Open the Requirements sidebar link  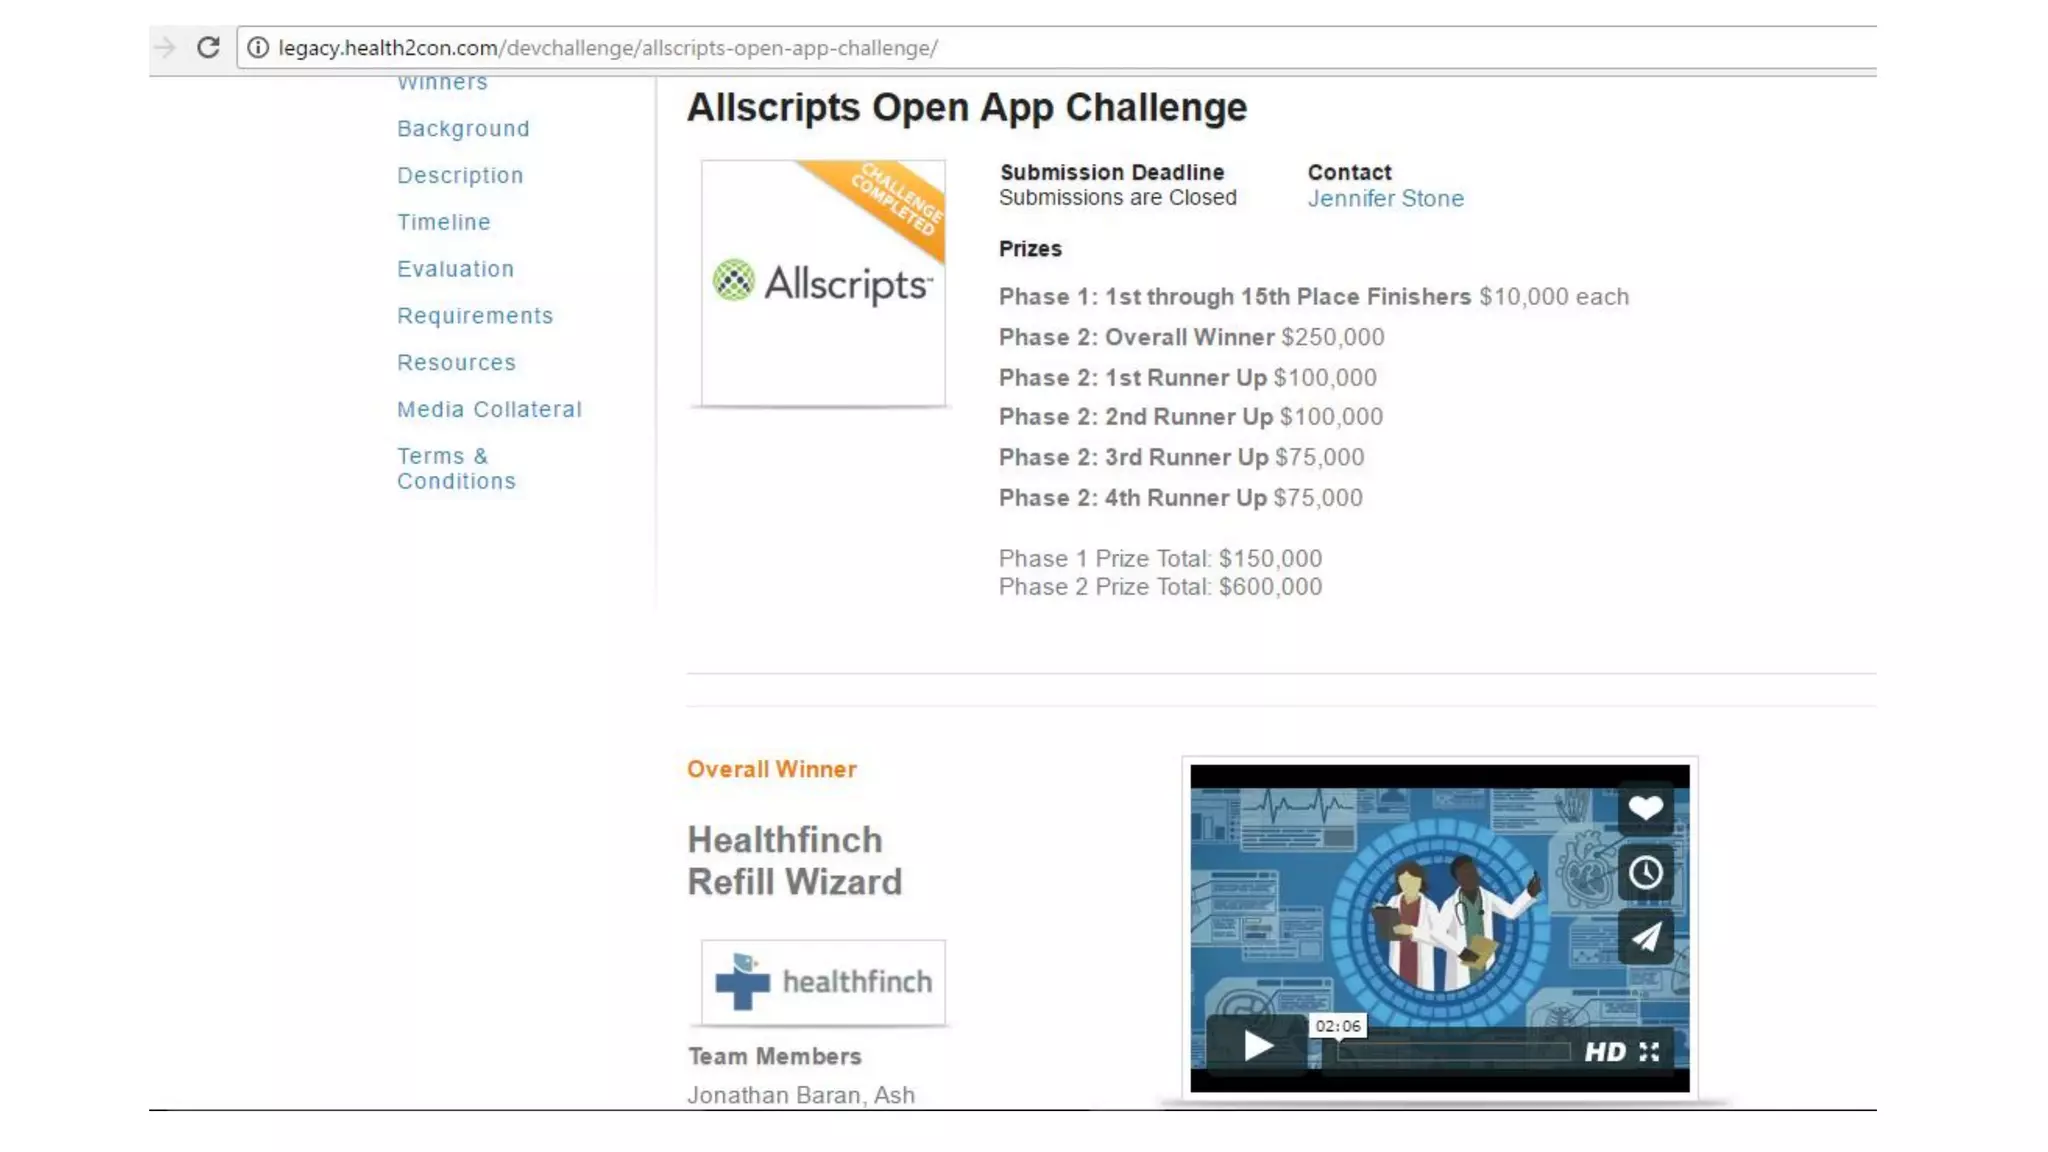[x=475, y=316]
